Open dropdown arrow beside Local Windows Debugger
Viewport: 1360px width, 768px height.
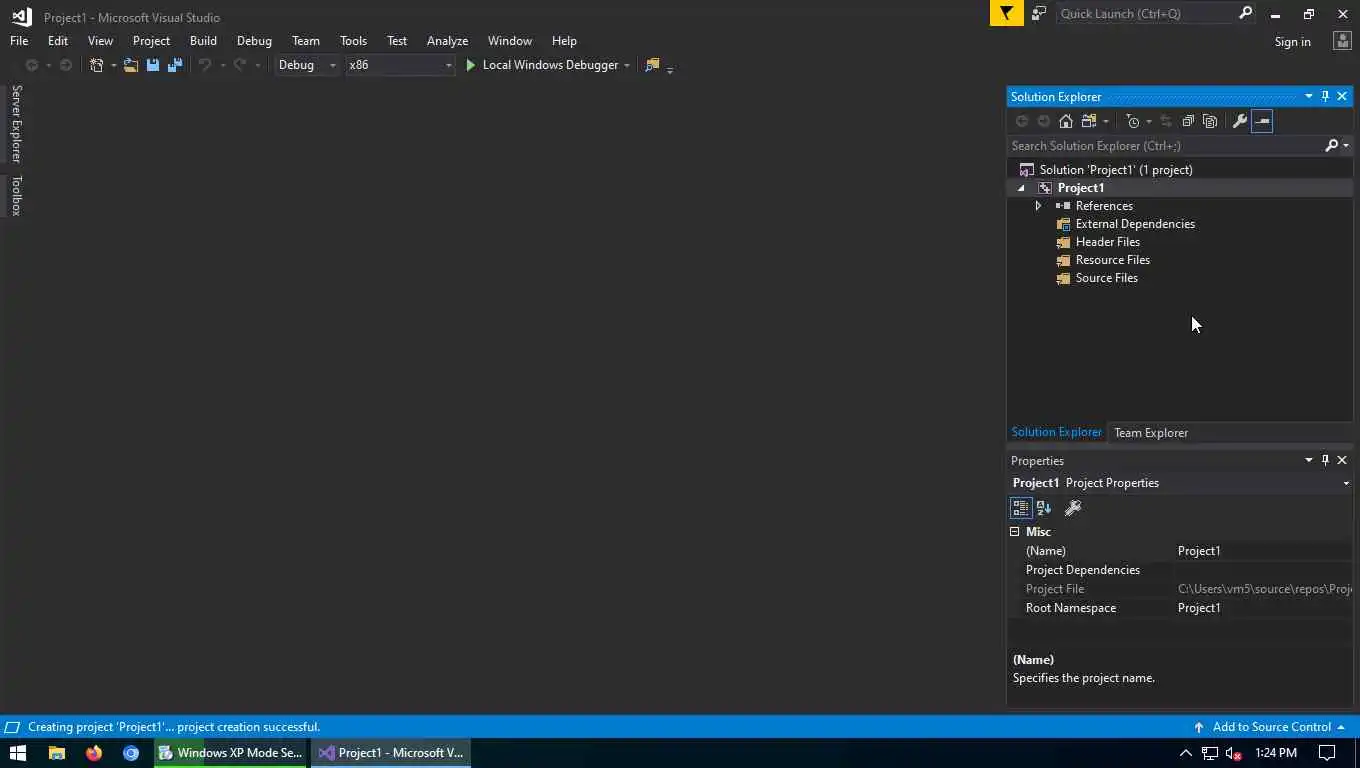(x=627, y=65)
